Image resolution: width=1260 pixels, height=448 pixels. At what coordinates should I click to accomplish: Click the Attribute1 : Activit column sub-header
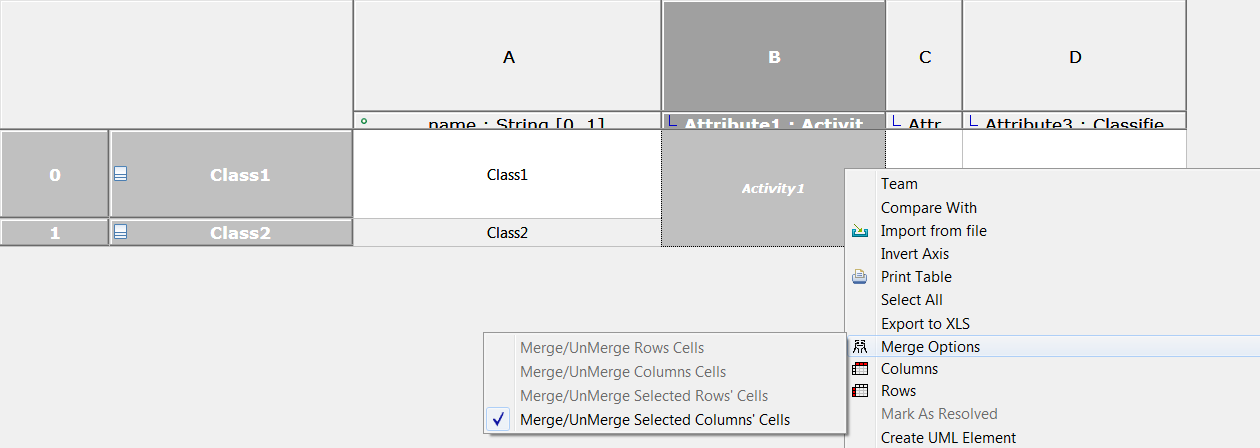773,121
